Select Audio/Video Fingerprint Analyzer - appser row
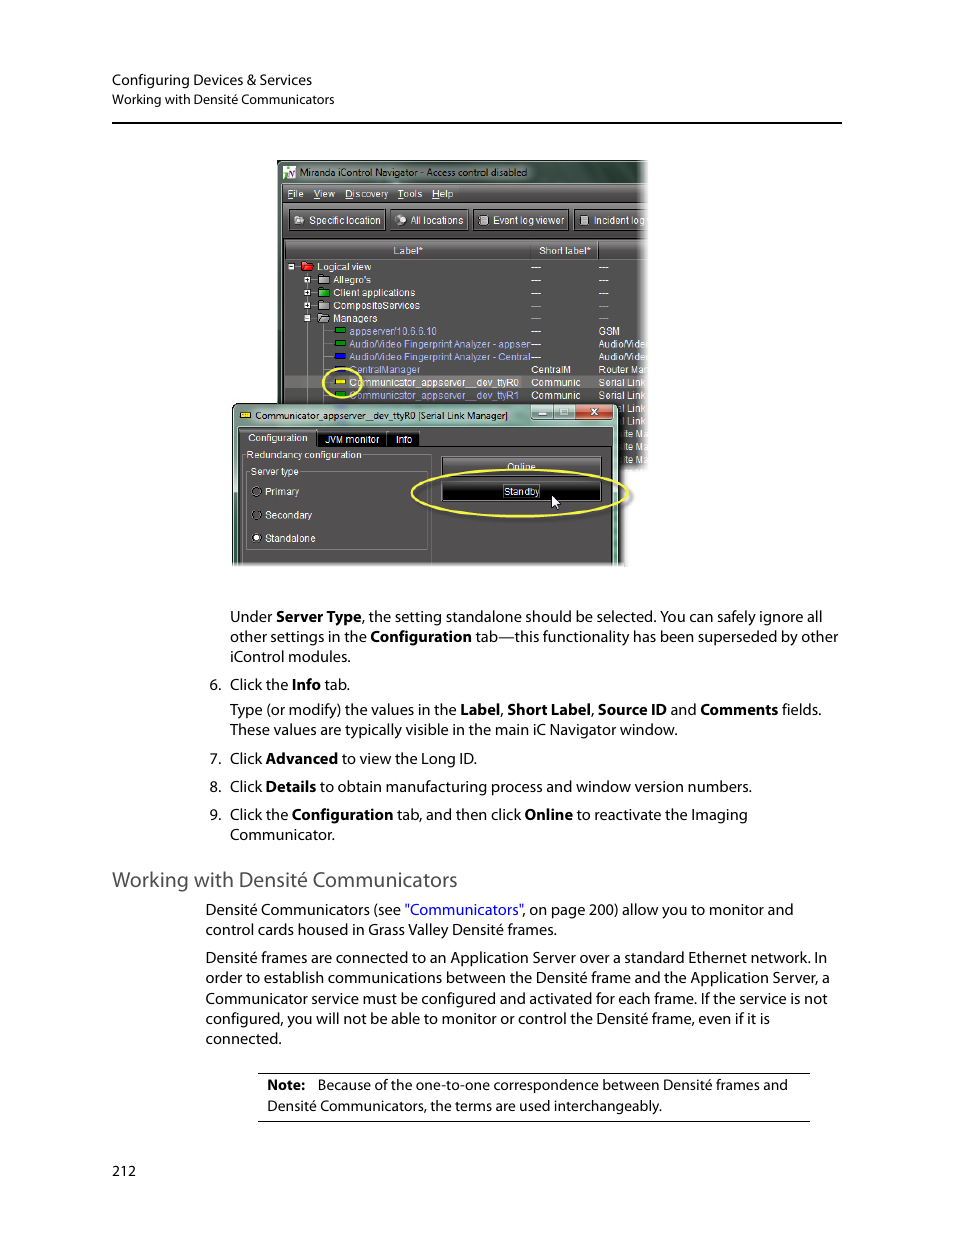 click(x=440, y=344)
